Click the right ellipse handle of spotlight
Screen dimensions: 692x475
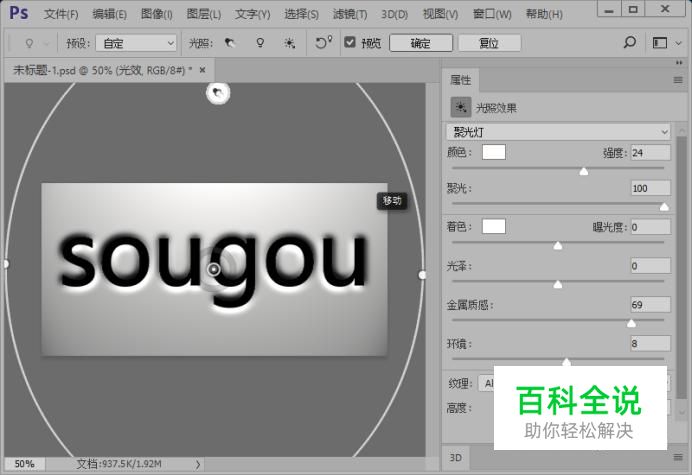click(422, 275)
